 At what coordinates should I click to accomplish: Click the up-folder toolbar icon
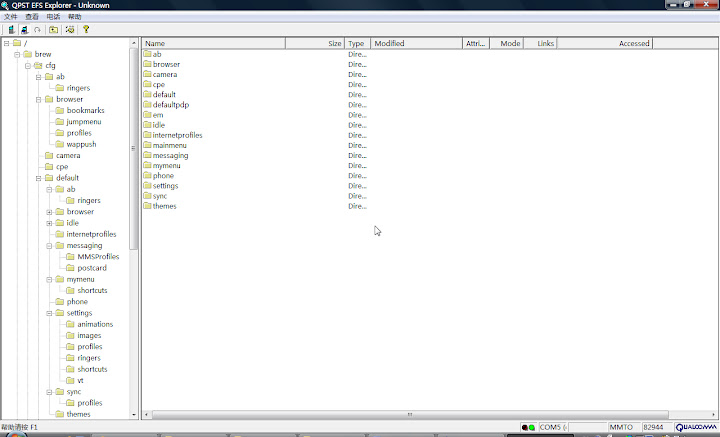click(54, 30)
